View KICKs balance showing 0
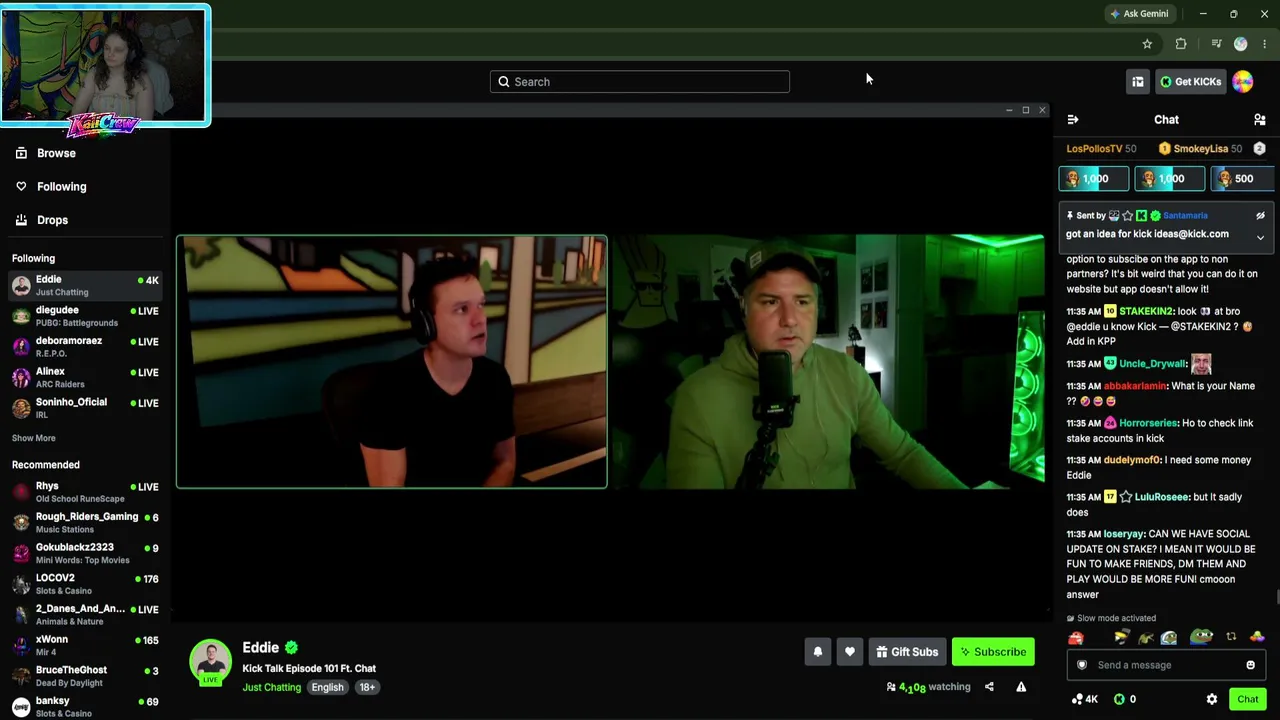Image resolution: width=1280 pixels, height=720 pixels. pyautogui.click(x=1125, y=699)
